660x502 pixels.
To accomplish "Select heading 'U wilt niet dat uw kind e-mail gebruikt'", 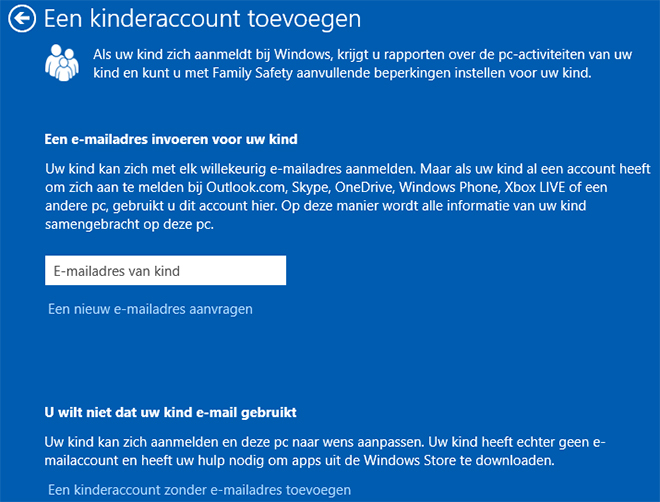I will [170, 412].
